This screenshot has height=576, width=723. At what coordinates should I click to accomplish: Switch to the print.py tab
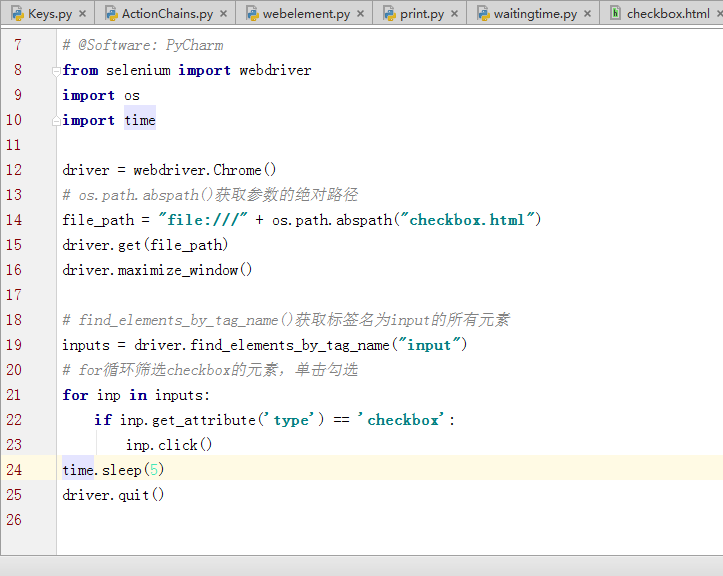pos(420,13)
